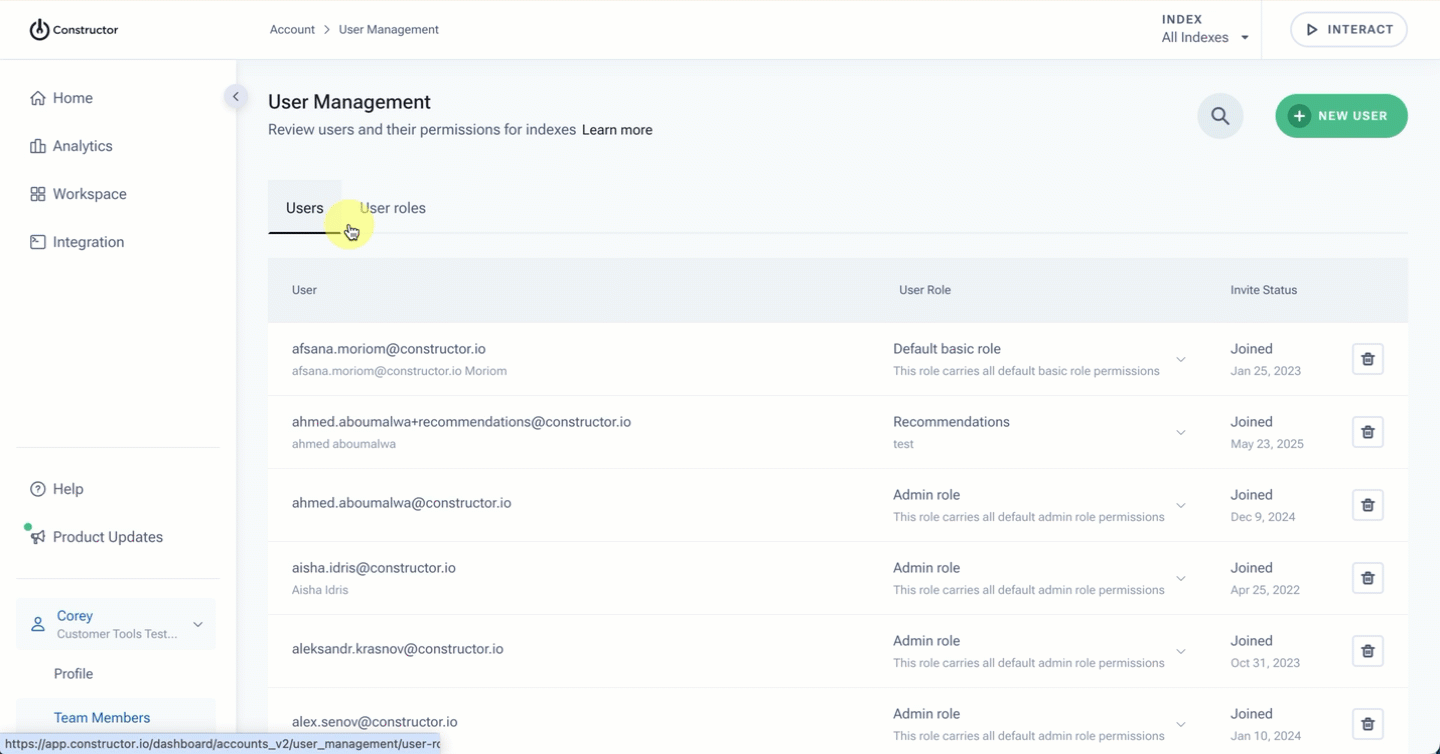Click the Dec 9, 2024 join date

point(1263,517)
